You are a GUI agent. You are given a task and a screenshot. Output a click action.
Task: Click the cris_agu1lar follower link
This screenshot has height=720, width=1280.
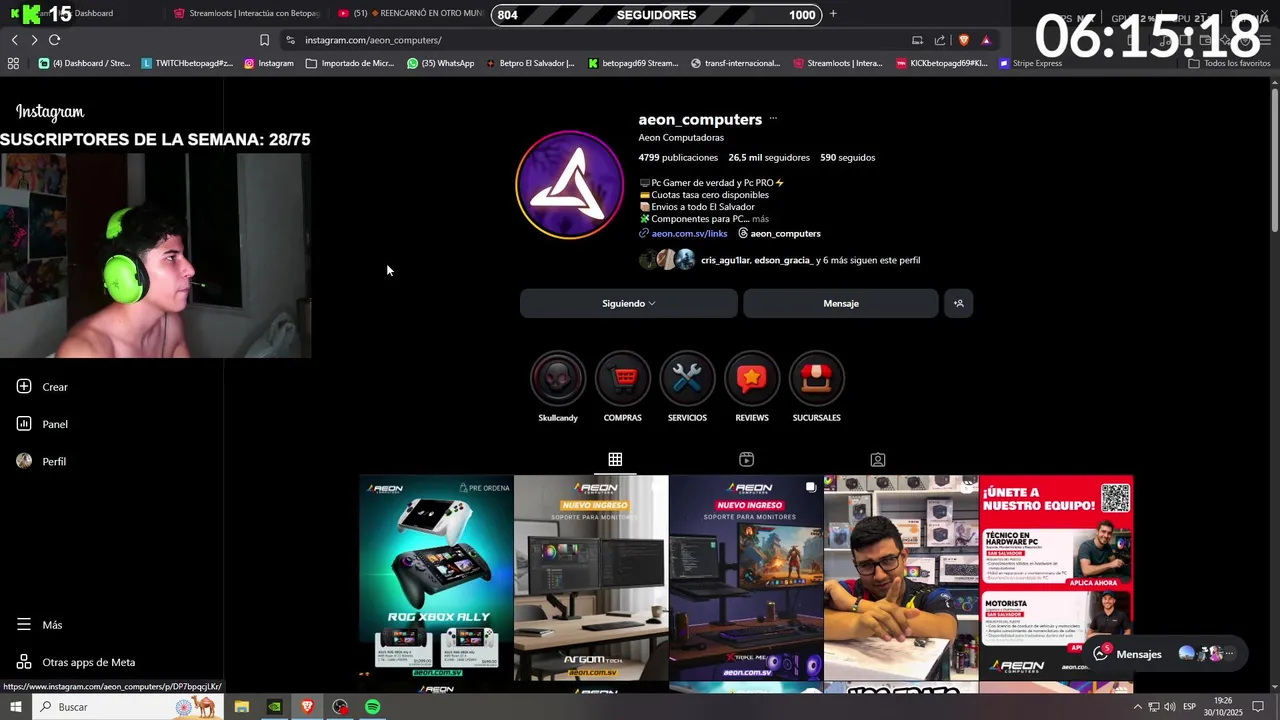pos(725,260)
